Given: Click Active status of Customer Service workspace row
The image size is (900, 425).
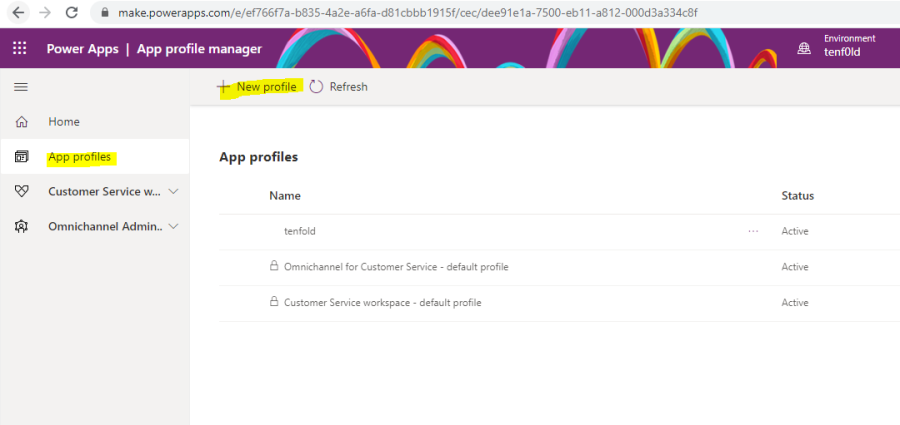Looking at the screenshot, I should [x=795, y=302].
